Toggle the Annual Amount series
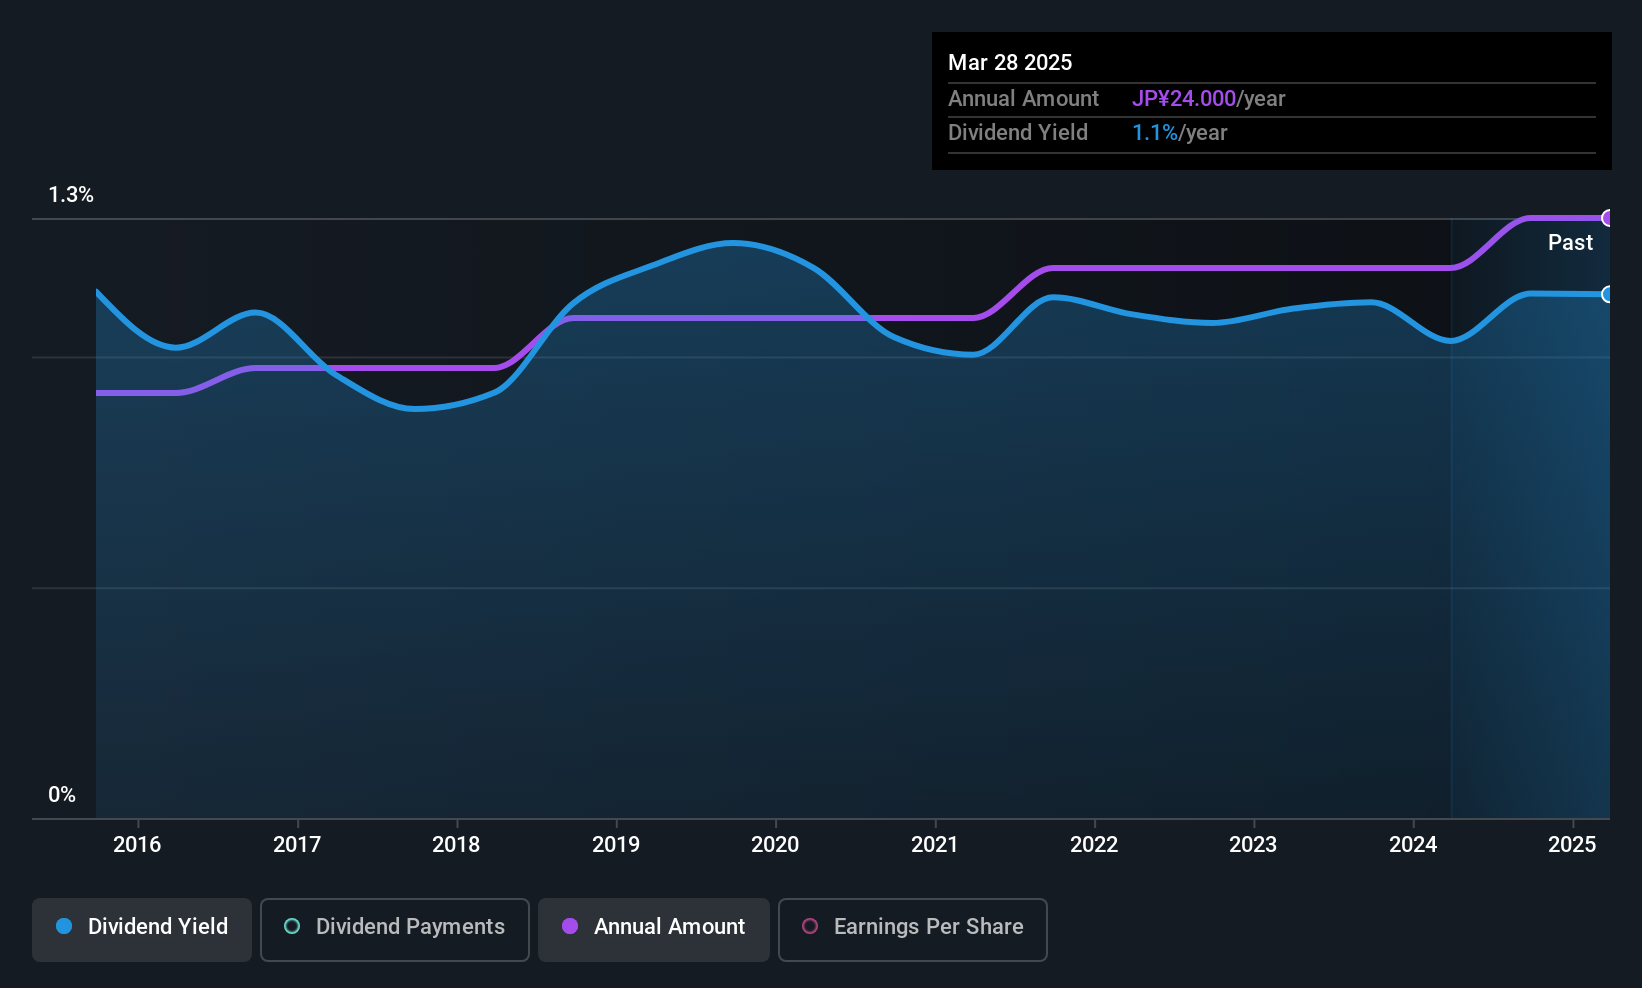This screenshot has height=988, width=1642. (x=654, y=929)
